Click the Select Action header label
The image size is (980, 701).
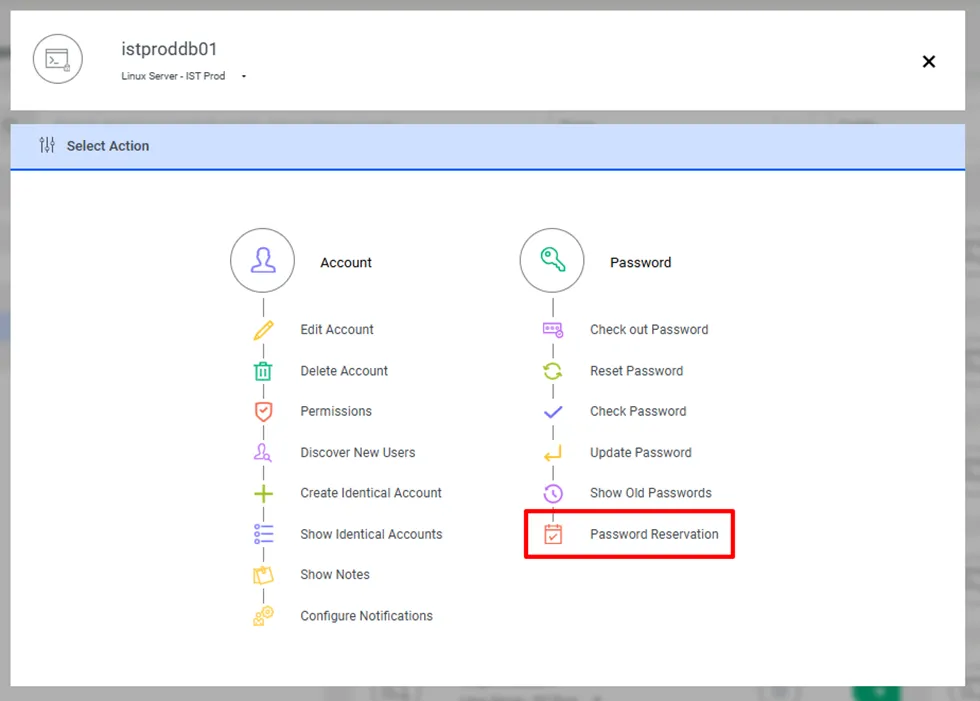point(108,146)
